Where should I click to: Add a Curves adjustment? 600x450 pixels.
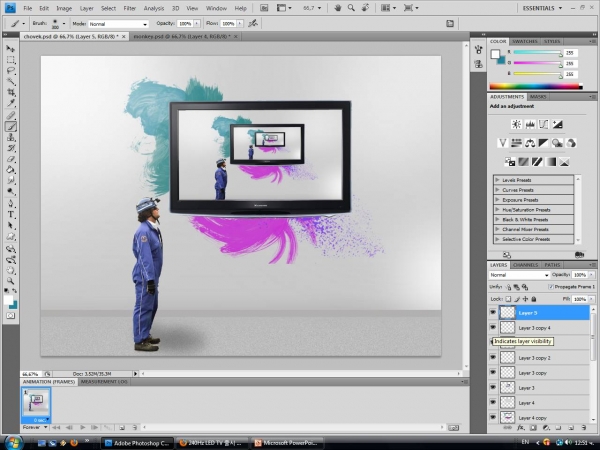tap(543, 124)
